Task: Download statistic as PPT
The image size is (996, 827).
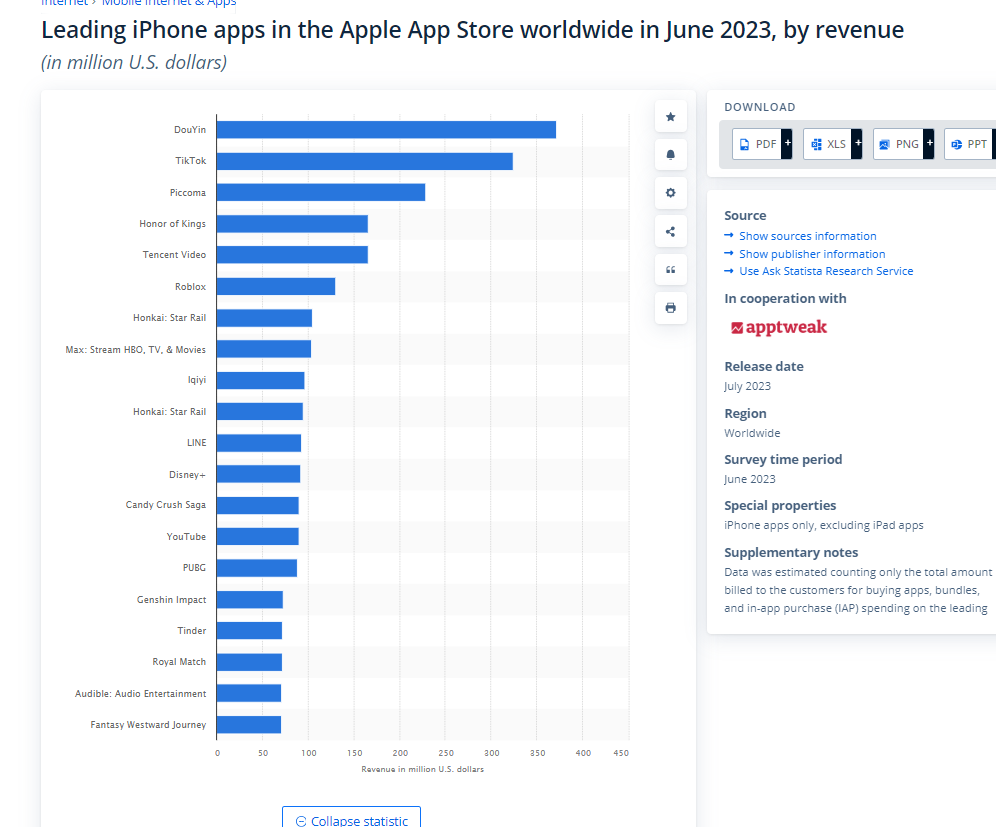Action: [969, 144]
